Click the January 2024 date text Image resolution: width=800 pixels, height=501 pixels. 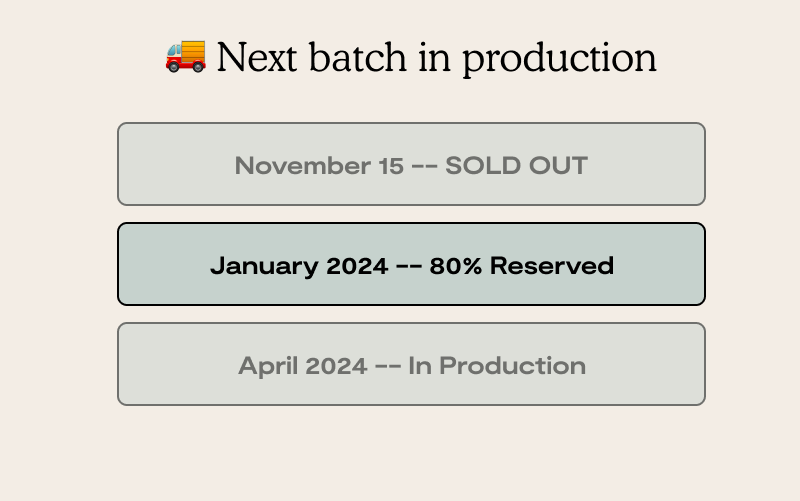pos(299,266)
